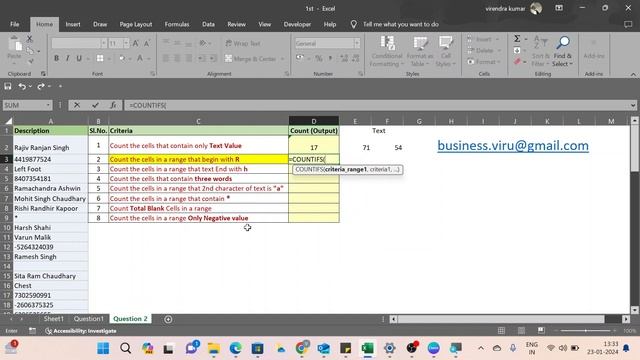Open the Windows Start menu

[x=103, y=348]
